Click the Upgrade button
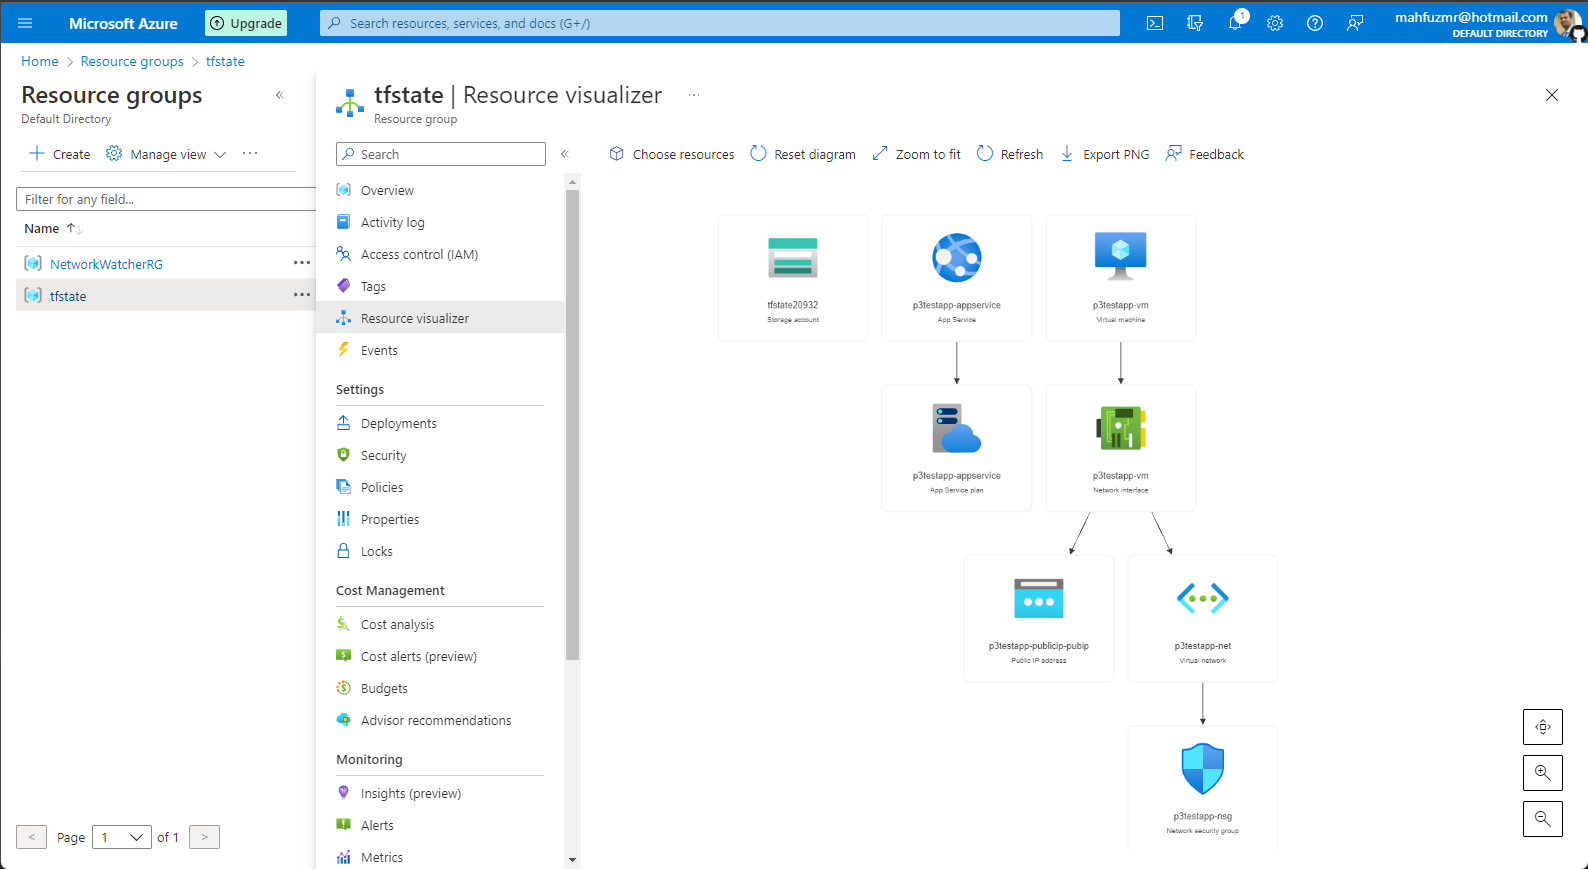Screen dimensions: 1588x869 tap(246, 23)
